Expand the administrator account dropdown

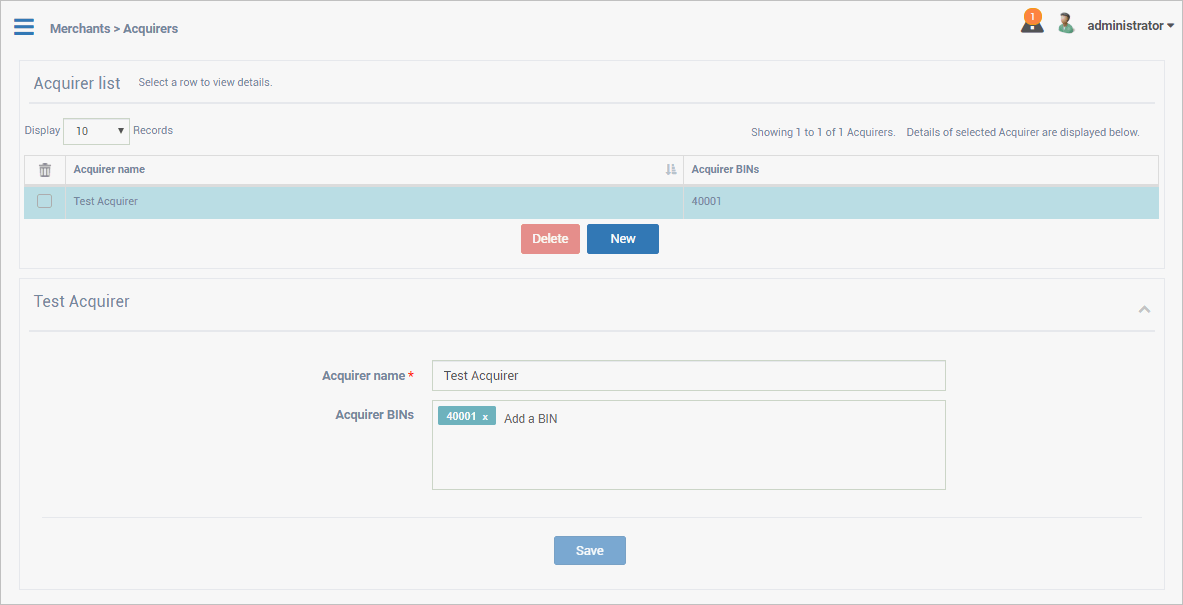click(1130, 26)
